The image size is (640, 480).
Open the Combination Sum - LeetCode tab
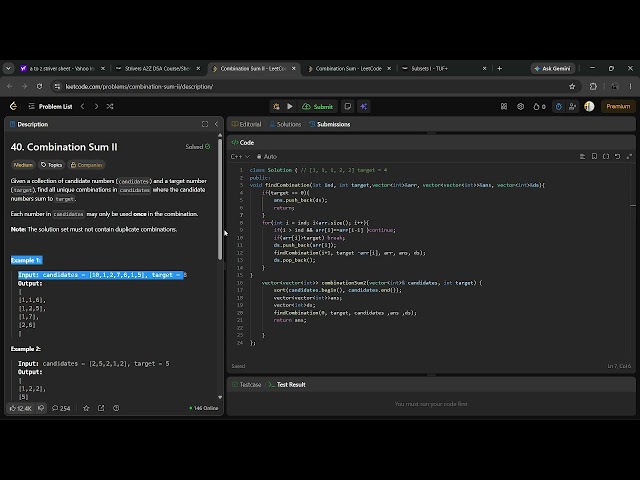coord(349,69)
